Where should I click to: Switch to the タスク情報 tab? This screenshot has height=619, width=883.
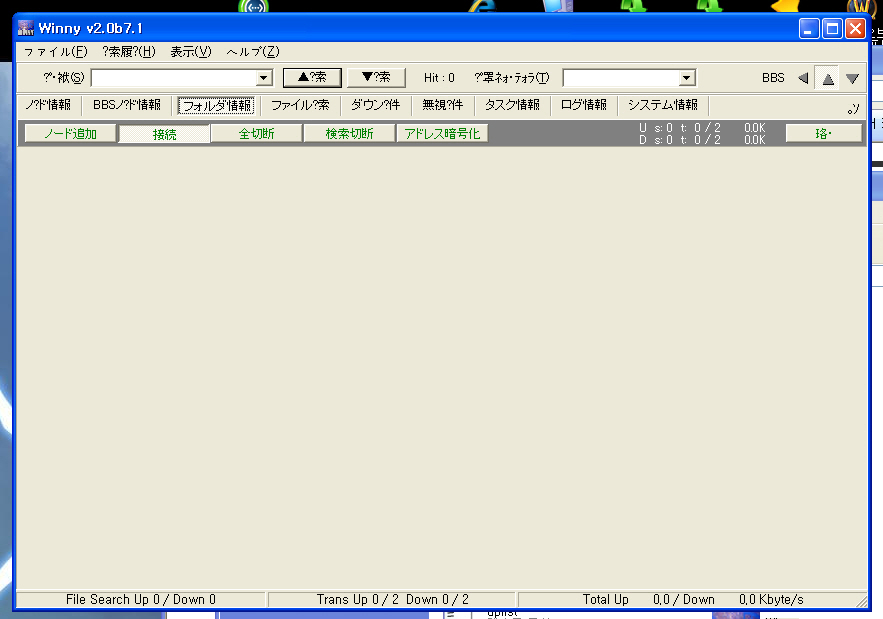pyautogui.click(x=512, y=105)
